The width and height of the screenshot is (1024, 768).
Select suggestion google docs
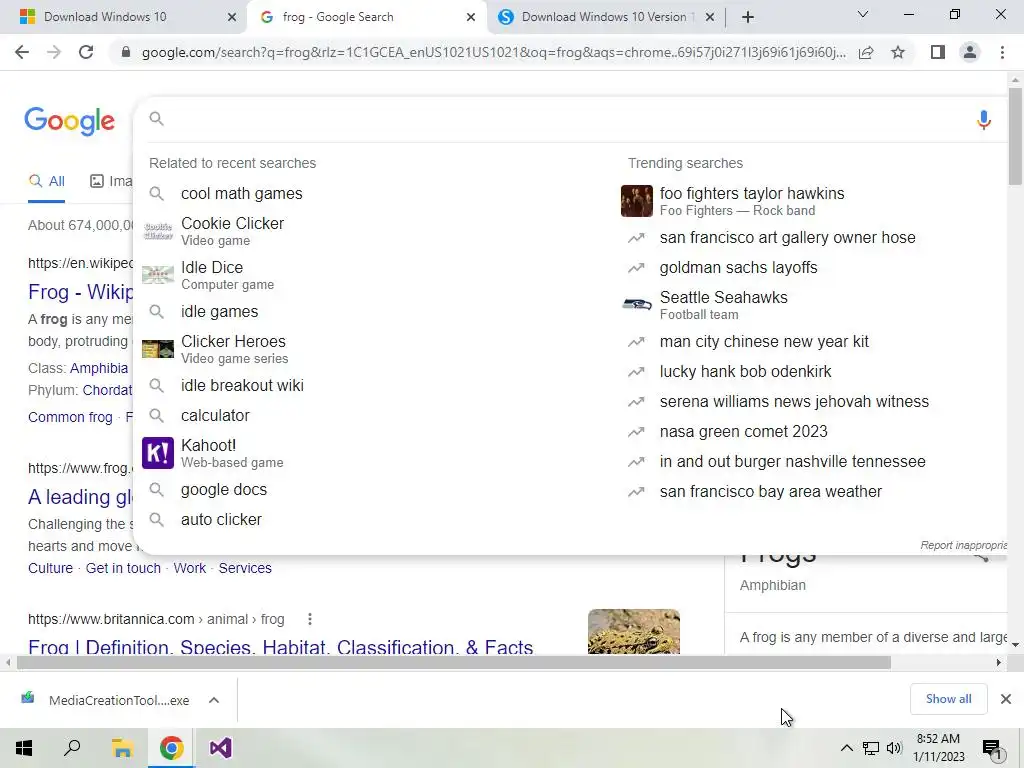tap(224, 490)
